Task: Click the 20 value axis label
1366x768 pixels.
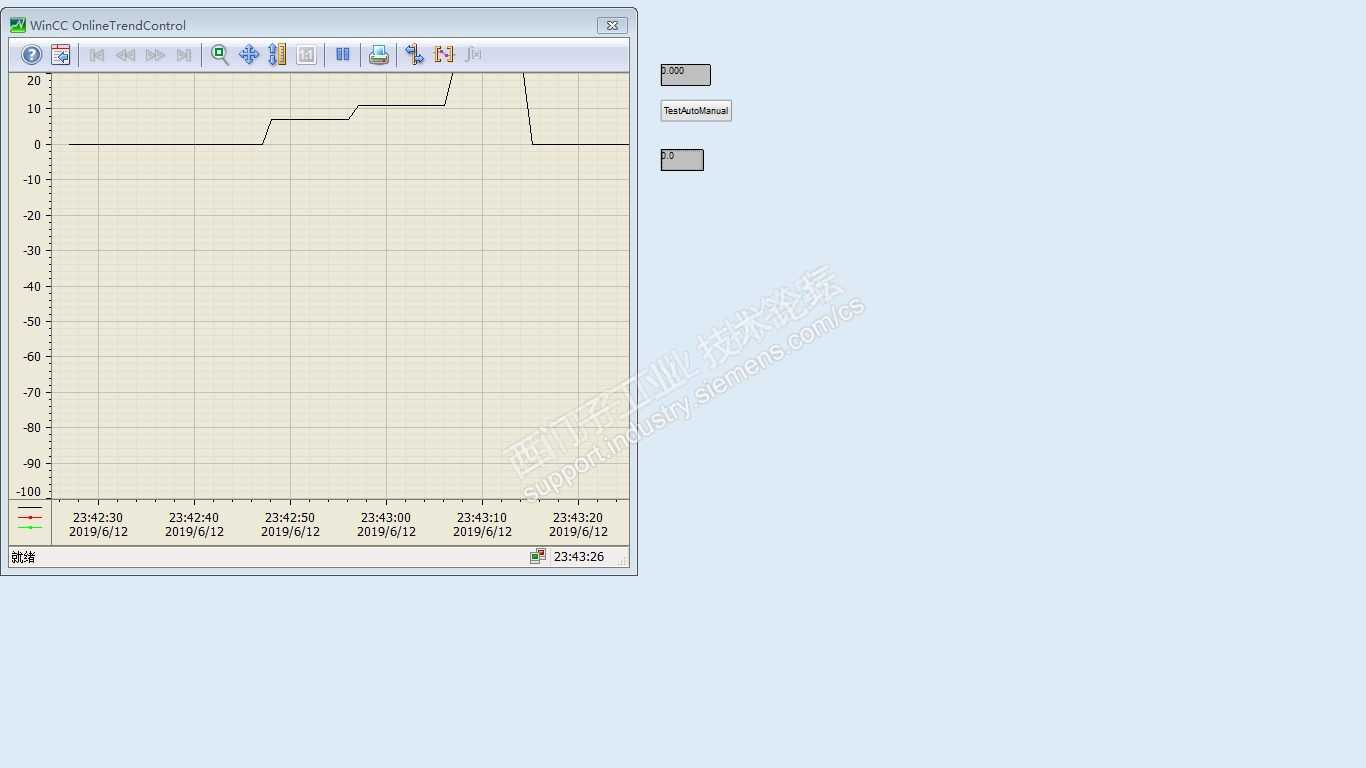Action: pyautogui.click(x=34, y=80)
